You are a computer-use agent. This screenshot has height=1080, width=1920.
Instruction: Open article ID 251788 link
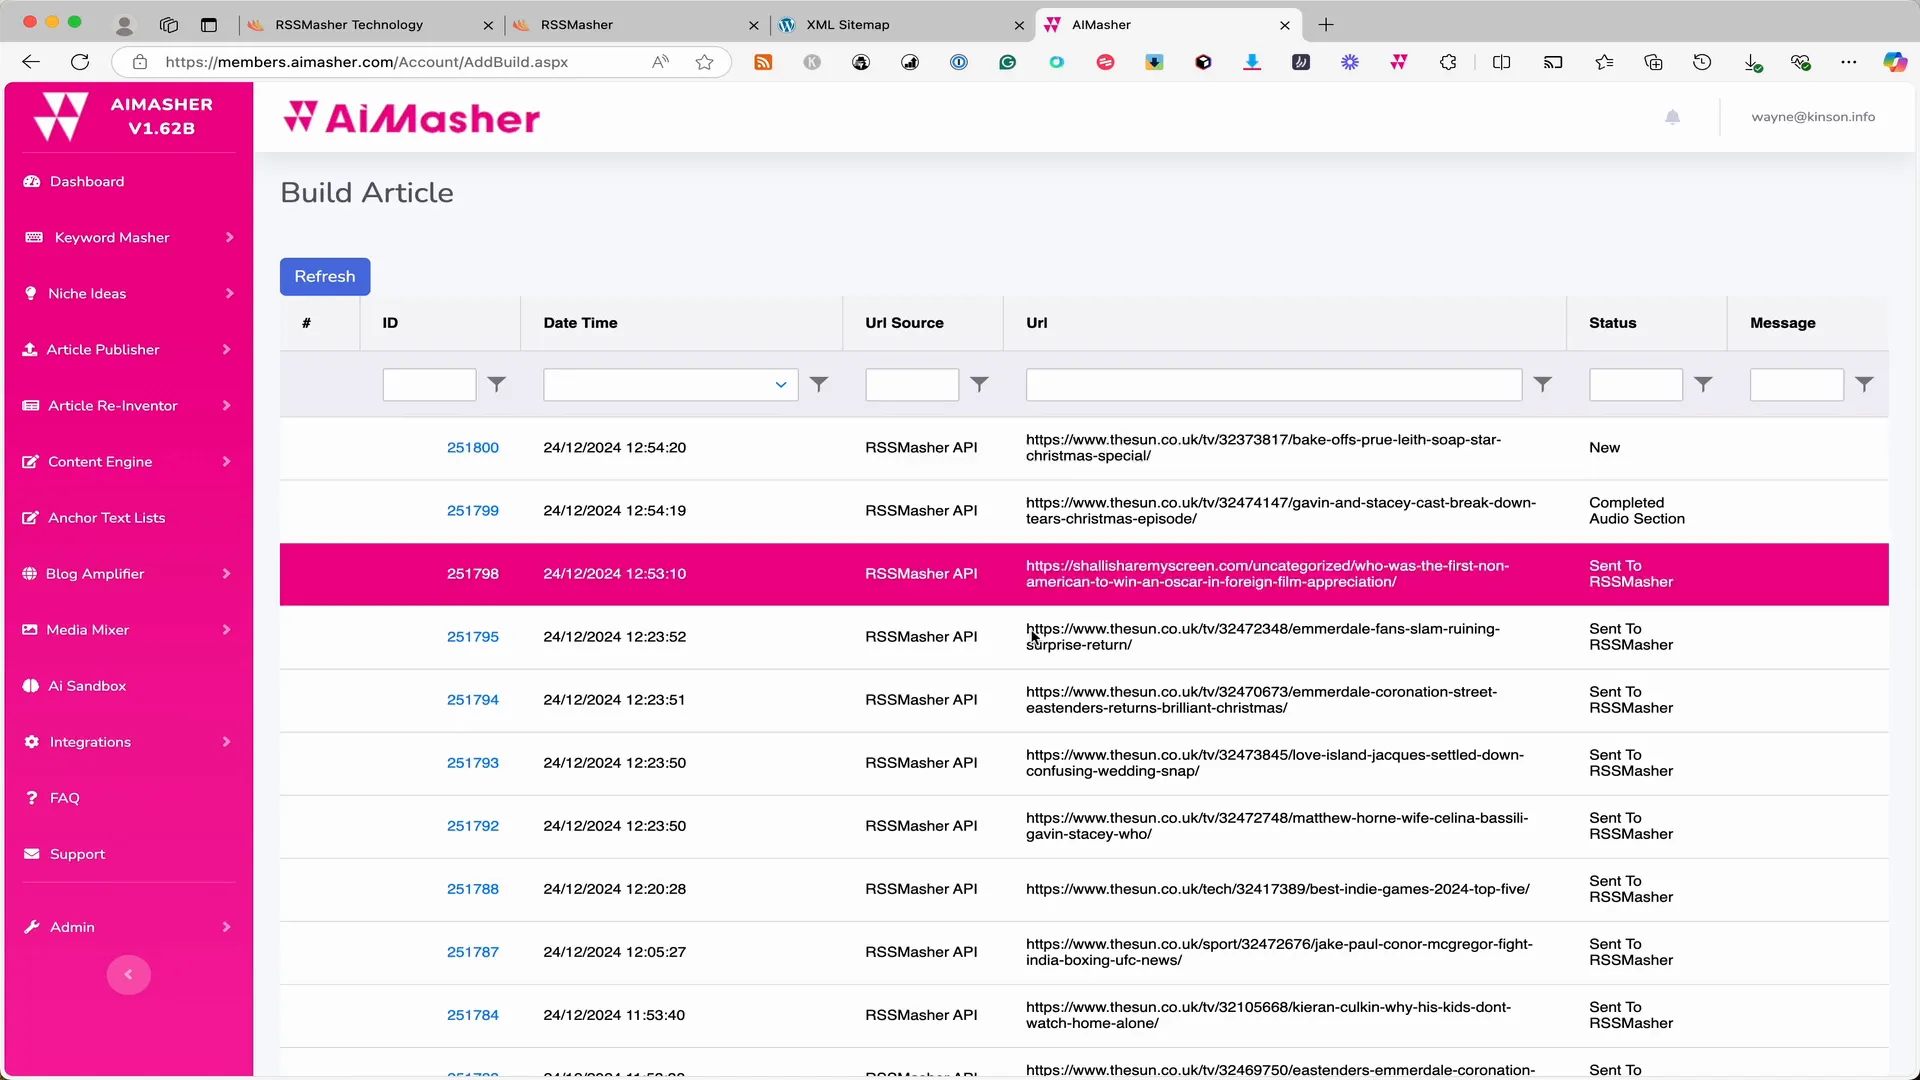[x=472, y=888]
